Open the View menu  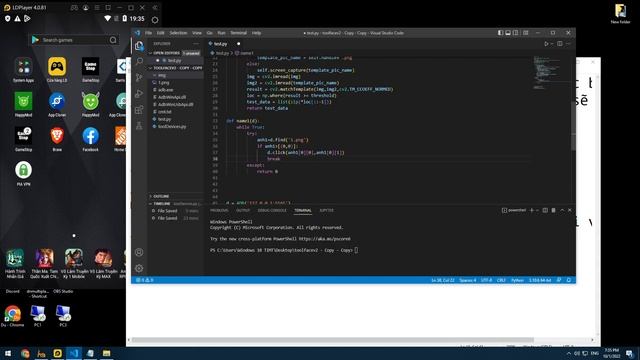click(x=197, y=33)
